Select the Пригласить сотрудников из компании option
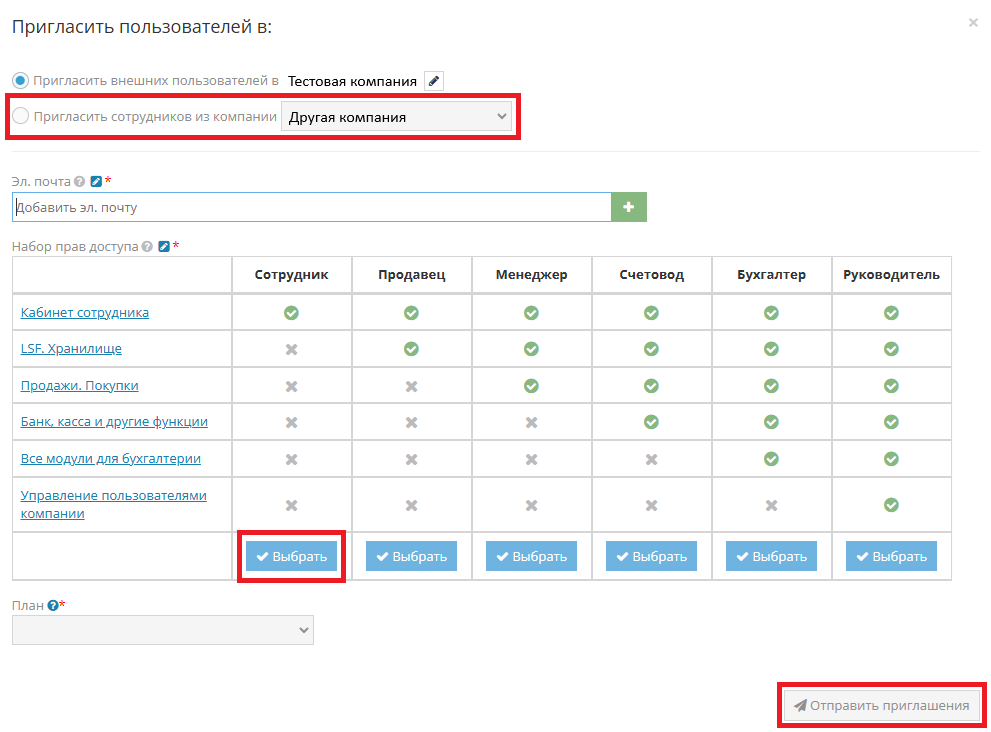This screenshot has width=991, height=732. click(20, 115)
